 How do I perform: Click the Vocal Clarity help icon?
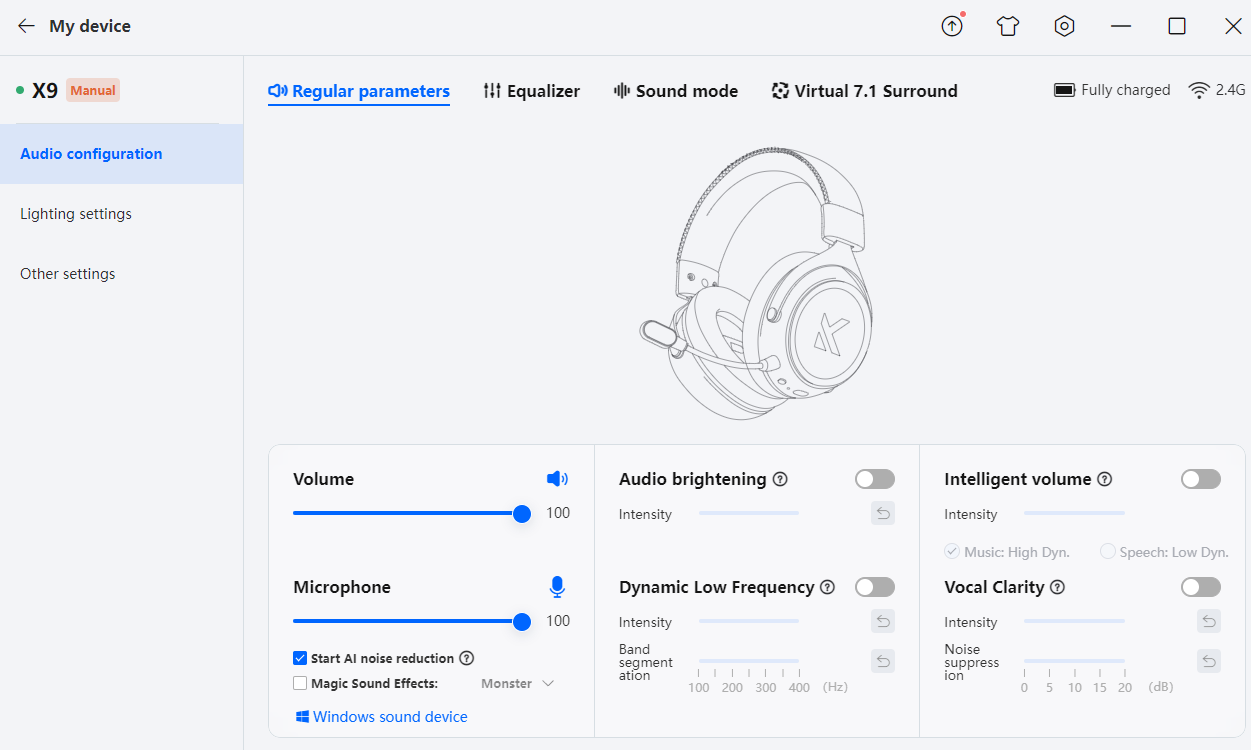coord(1057,587)
